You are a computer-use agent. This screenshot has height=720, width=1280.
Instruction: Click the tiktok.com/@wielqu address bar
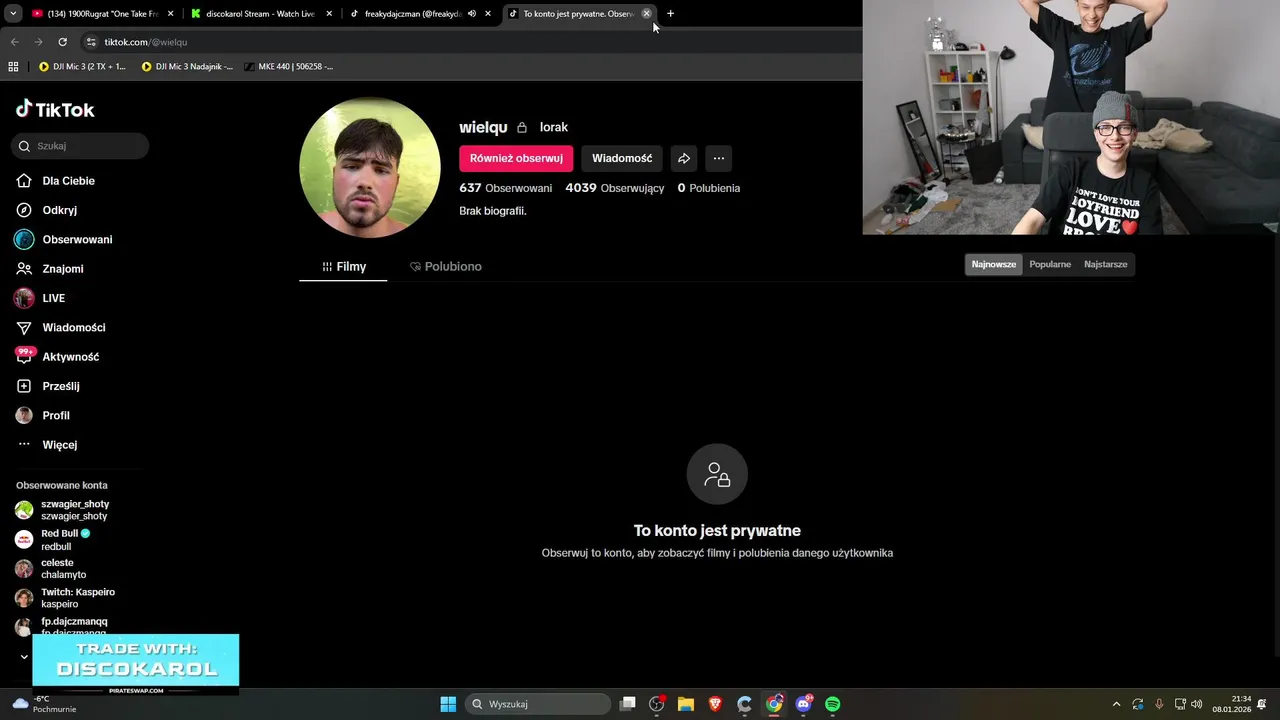tap(470, 42)
